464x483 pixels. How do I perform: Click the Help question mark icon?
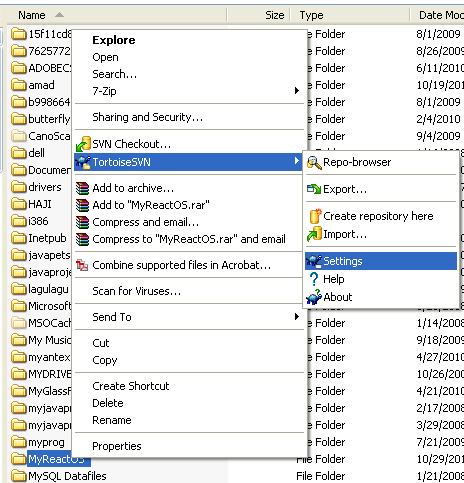point(314,279)
